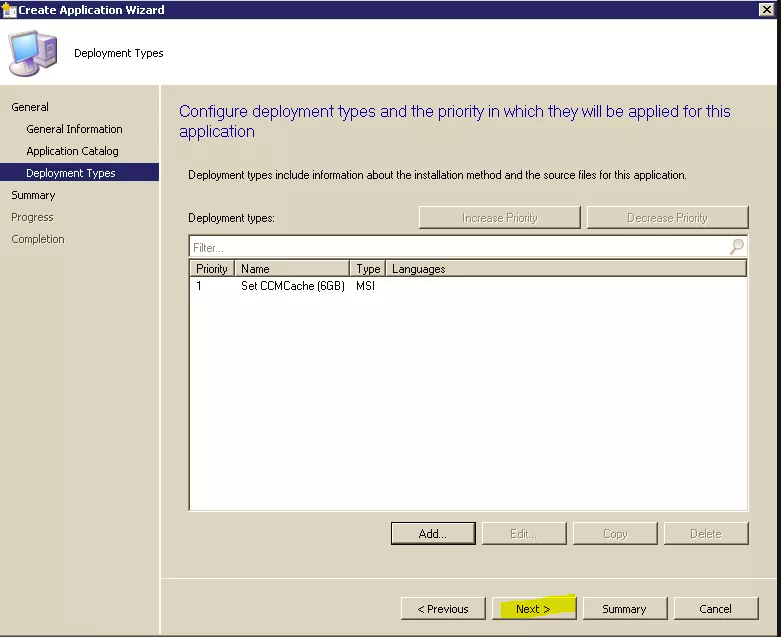Select the Progress step in sidebar
The width and height of the screenshot is (781, 637).
(x=32, y=217)
